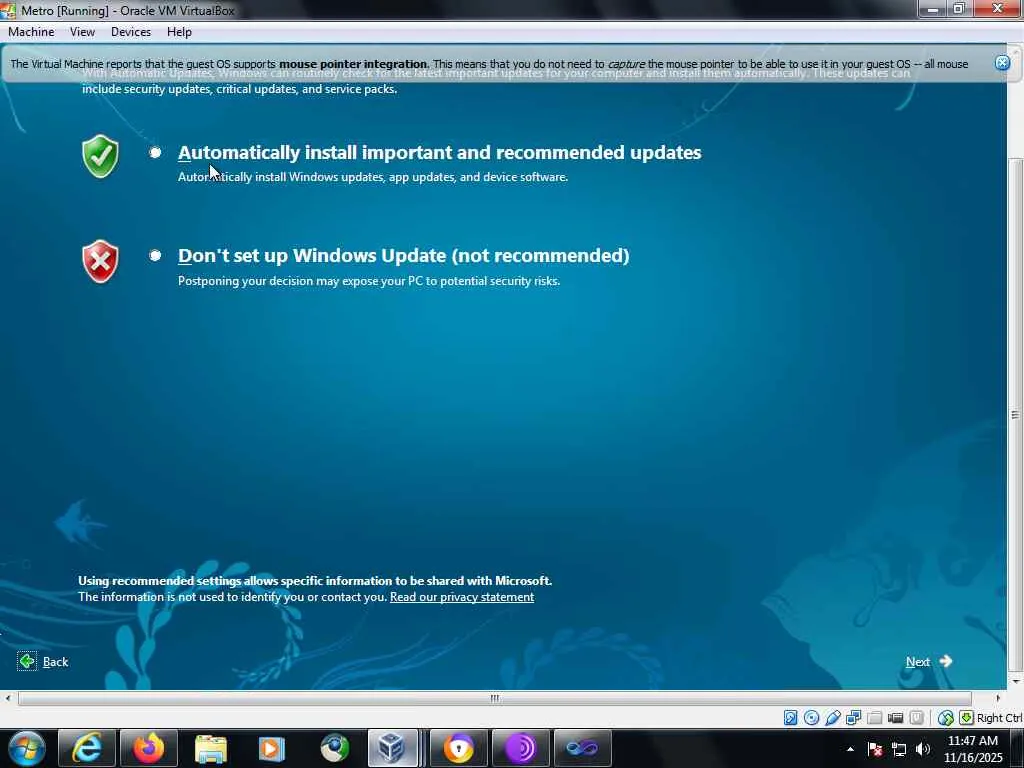Image resolution: width=1024 pixels, height=768 pixels.
Task: Click the horizontal scrollbar left arrow
Action: pyautogui.click(x=8, y=698)
